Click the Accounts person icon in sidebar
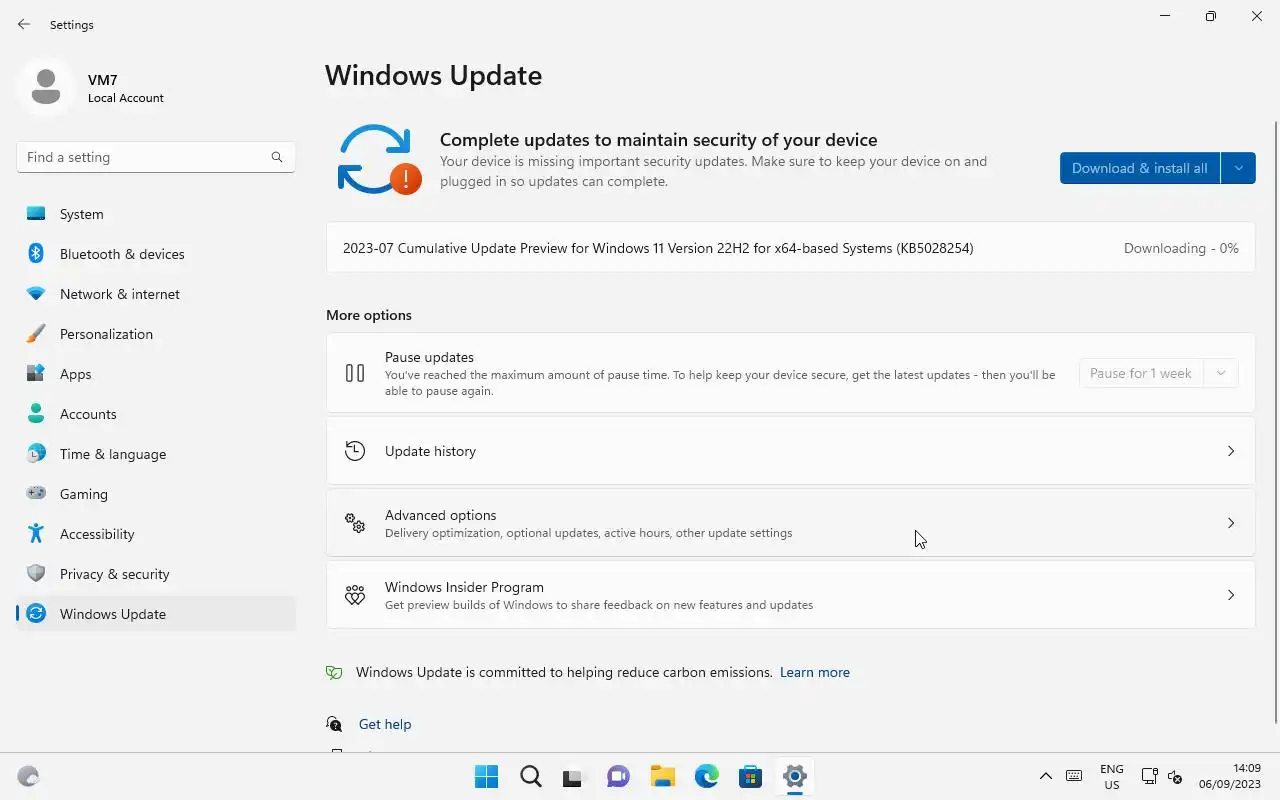This screenshot has width=1280, height=800. (x=36, y=414)
